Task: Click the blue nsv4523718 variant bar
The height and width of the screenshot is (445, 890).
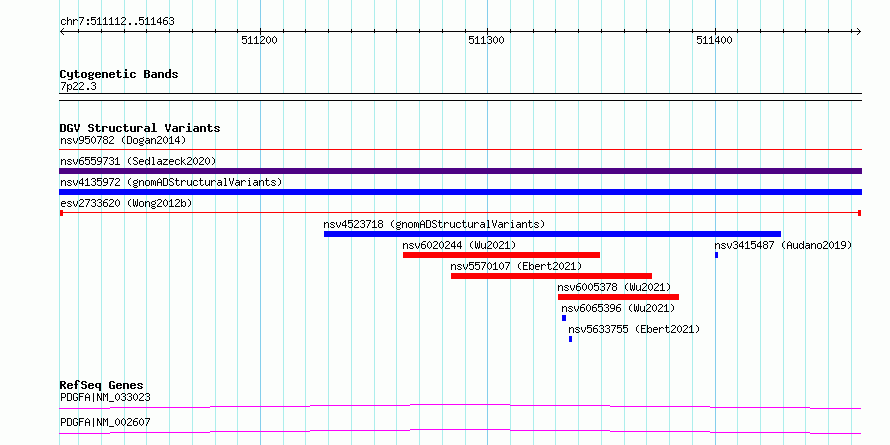Action: 552,234
